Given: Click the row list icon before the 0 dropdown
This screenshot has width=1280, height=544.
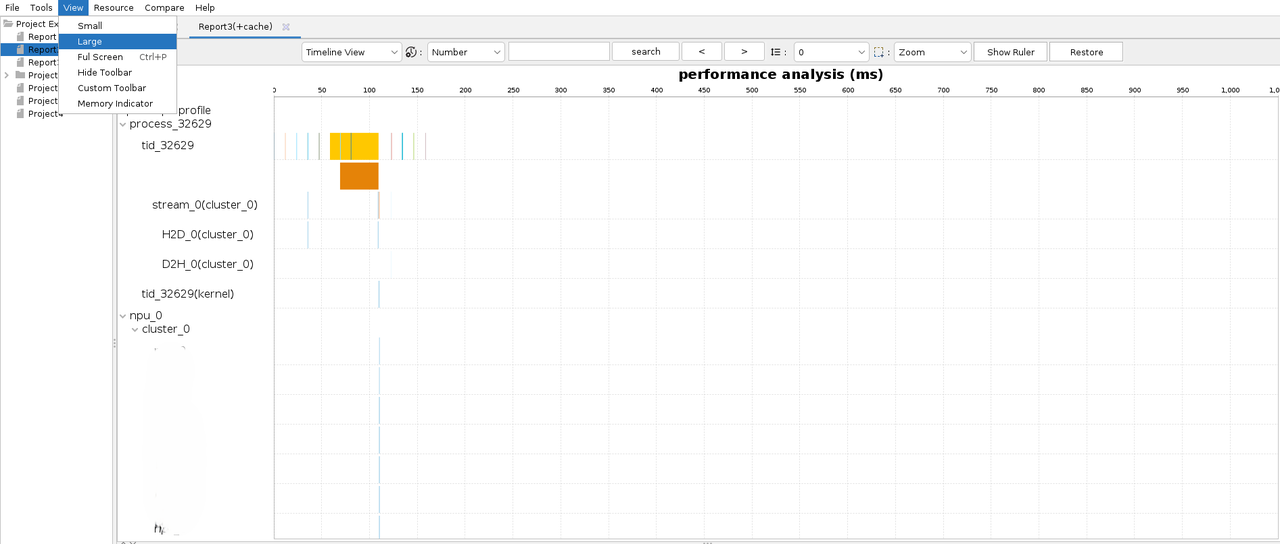Looking at the screenshot, I should tap(776, 52).
